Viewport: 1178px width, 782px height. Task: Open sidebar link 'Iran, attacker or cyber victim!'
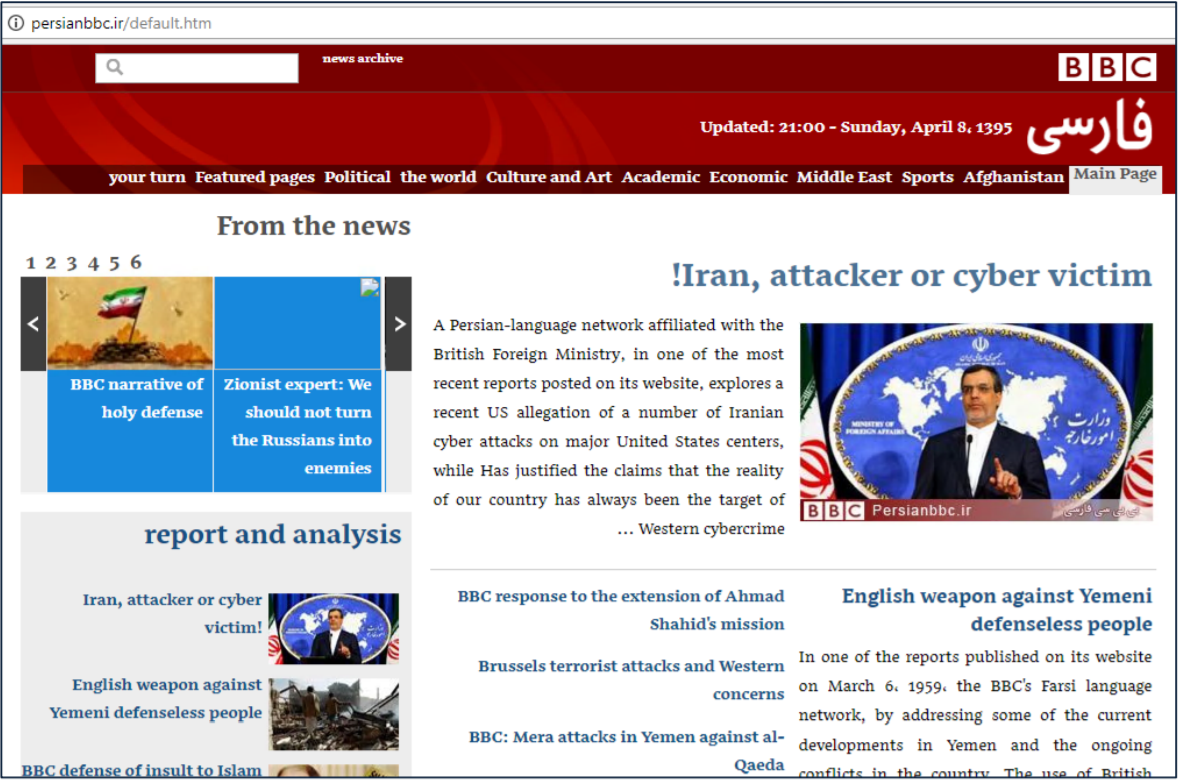tap(172, 613)
